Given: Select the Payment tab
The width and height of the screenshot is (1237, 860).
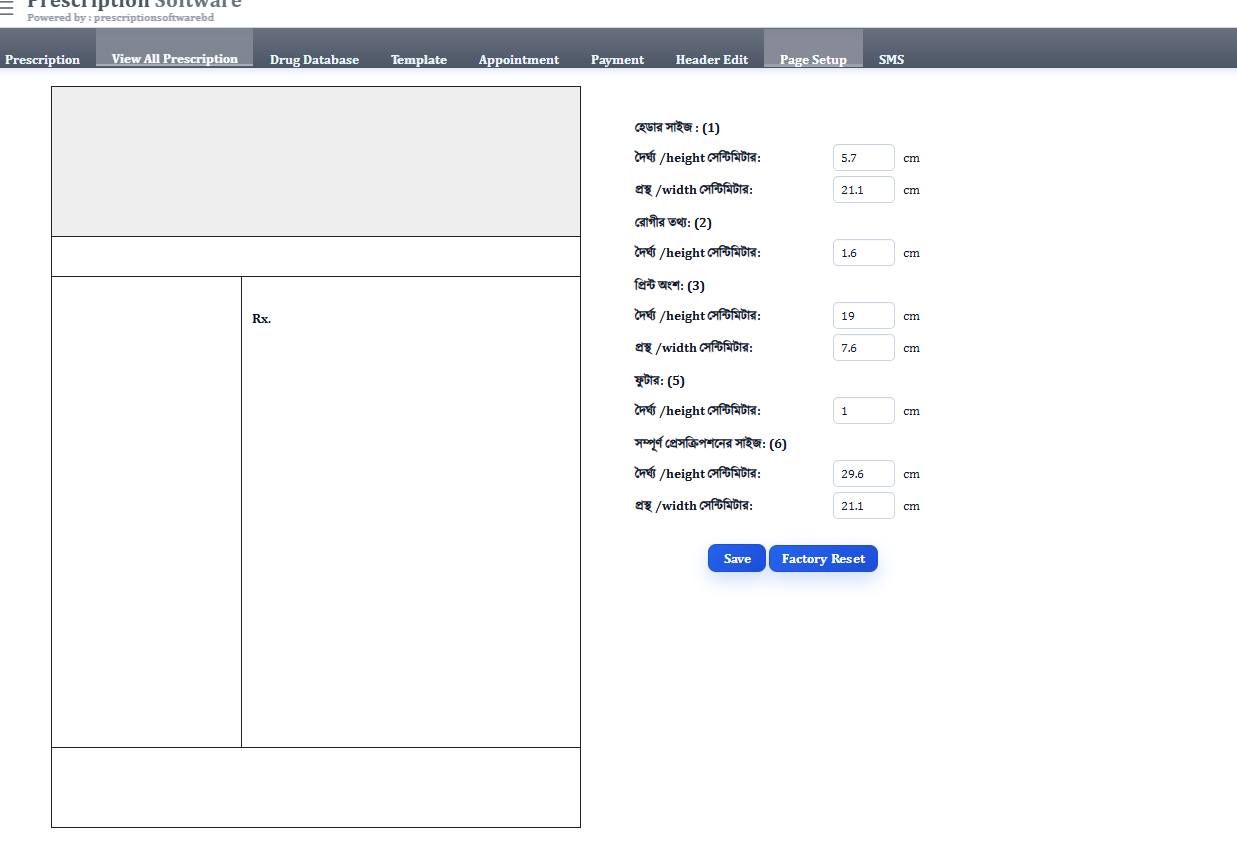Looking at the screenshot, I should click(617, 60).
